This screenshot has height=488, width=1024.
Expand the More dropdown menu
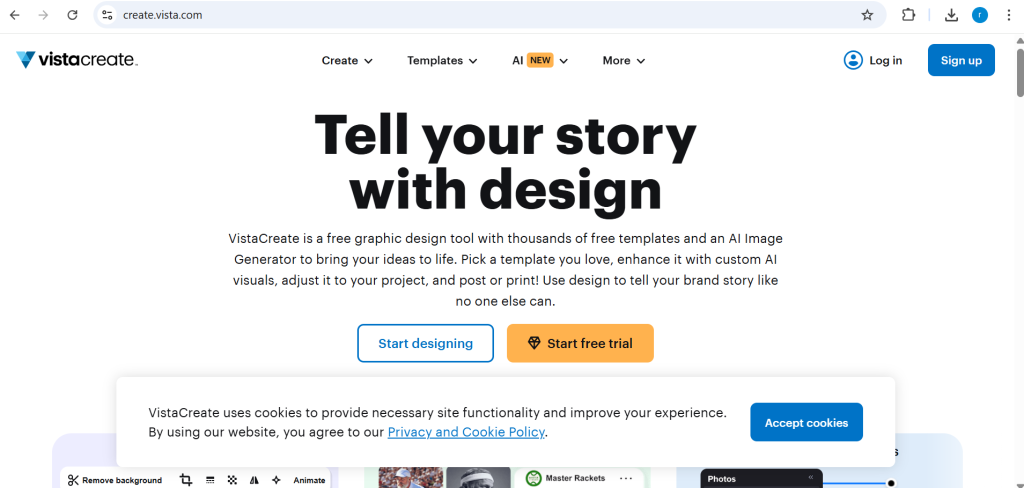pos(624,60)
